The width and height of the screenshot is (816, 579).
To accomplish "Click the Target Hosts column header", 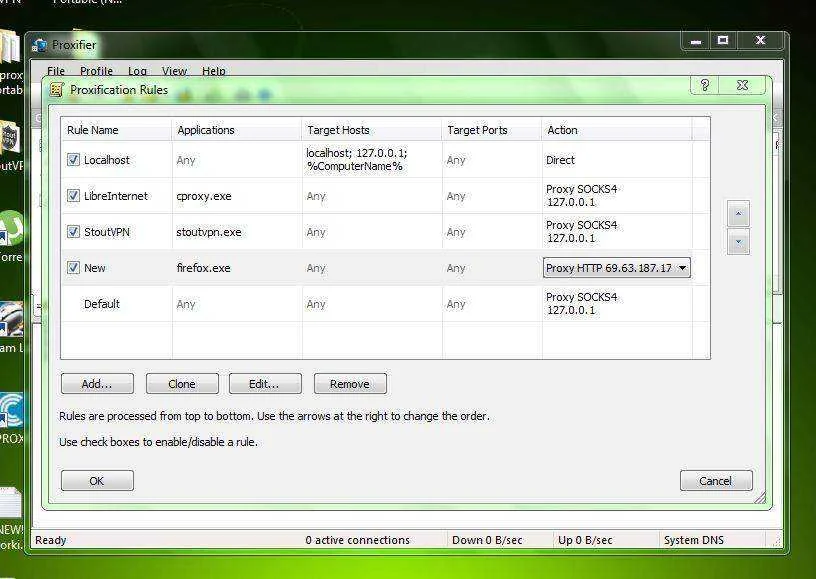I will [372, 130].
